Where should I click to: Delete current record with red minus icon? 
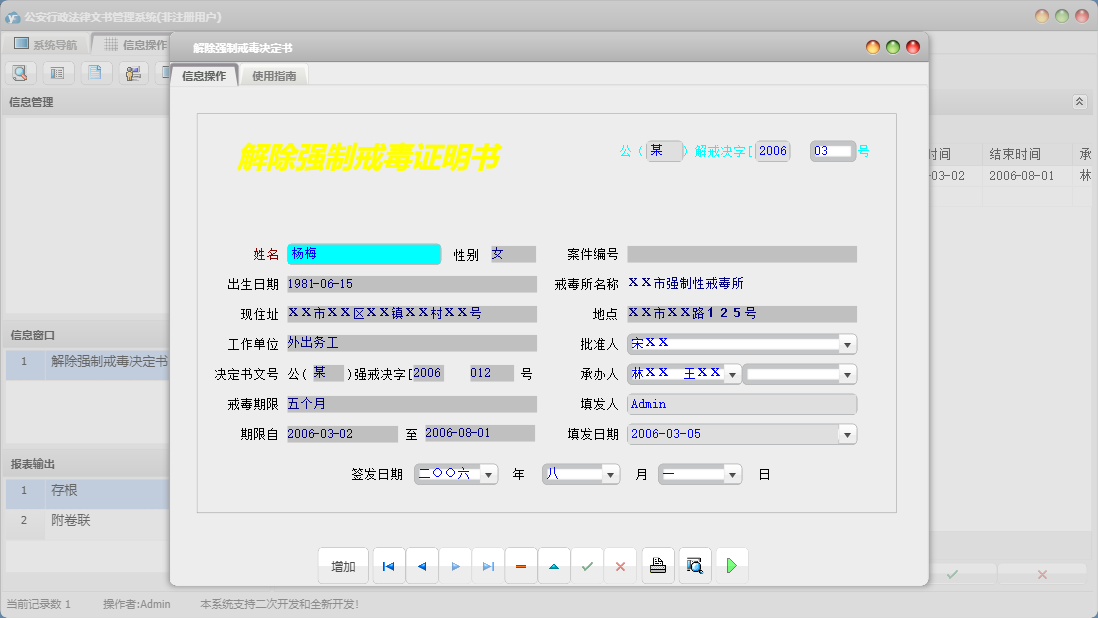520,565
